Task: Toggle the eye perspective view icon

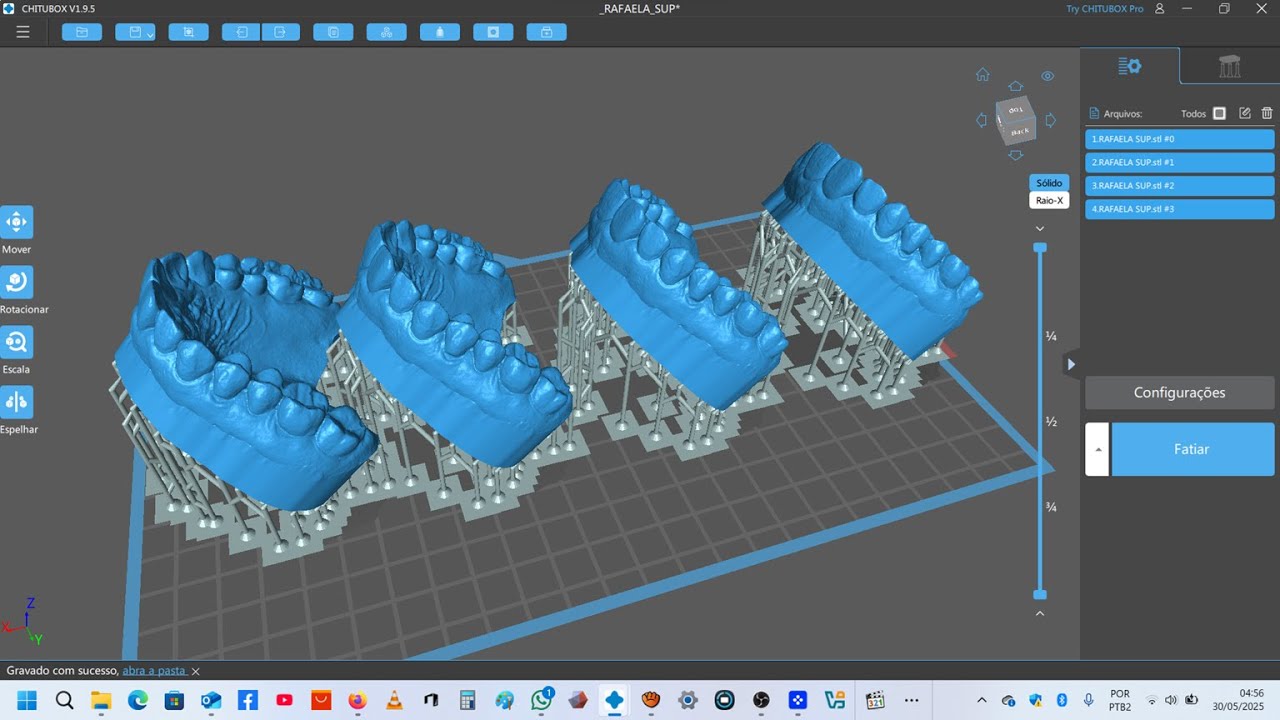Action: [1048, 76]
